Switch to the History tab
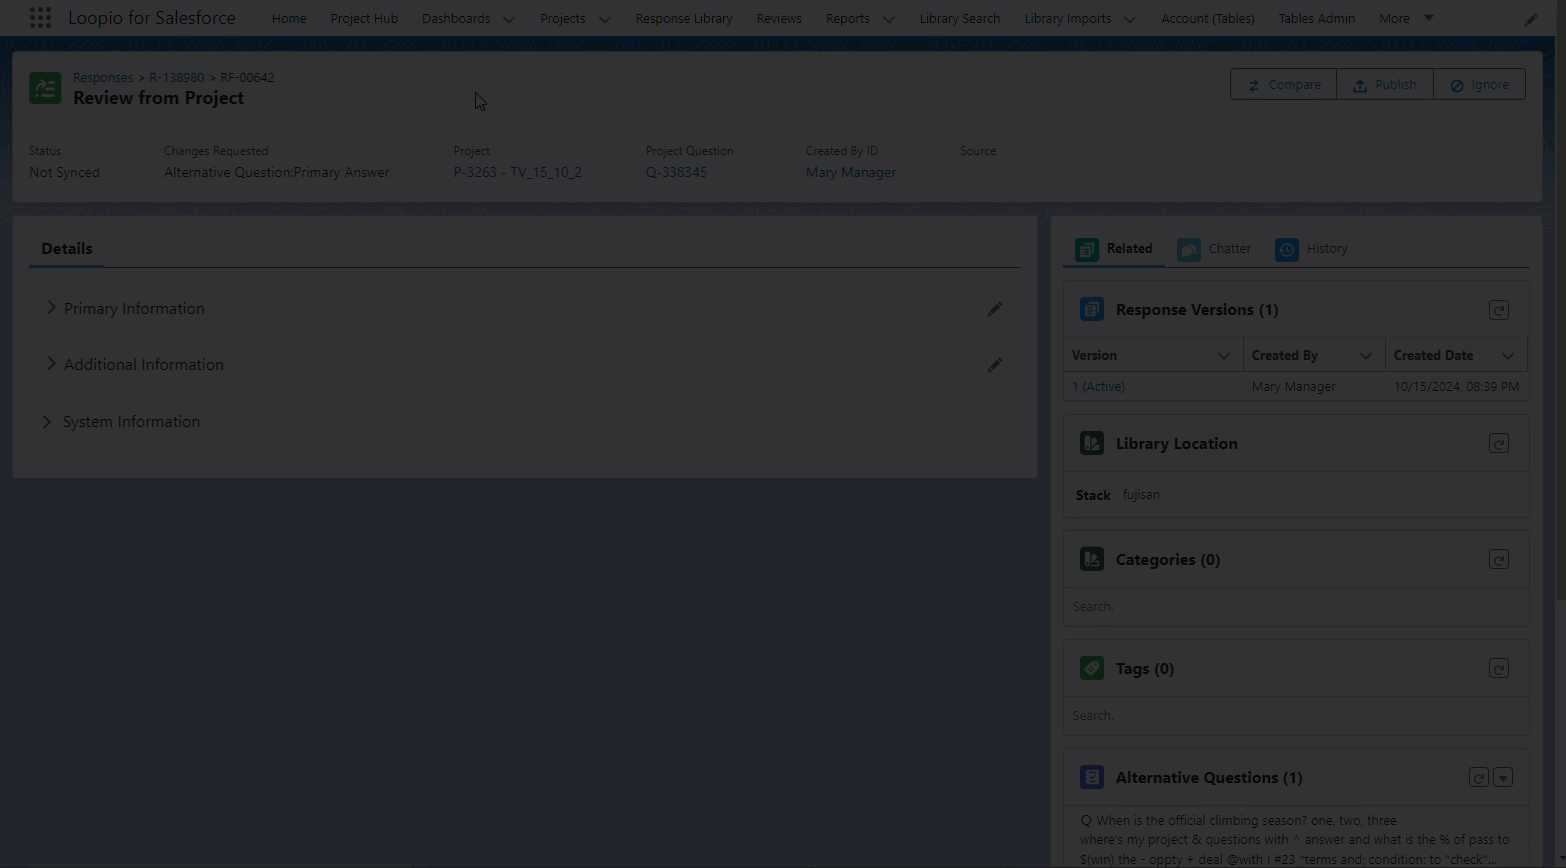 pos(1312,249)
